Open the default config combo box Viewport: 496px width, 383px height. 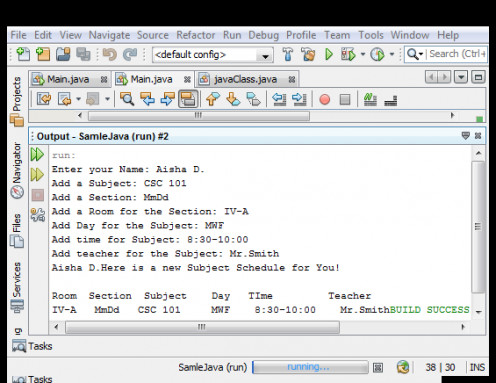[213, 55]
